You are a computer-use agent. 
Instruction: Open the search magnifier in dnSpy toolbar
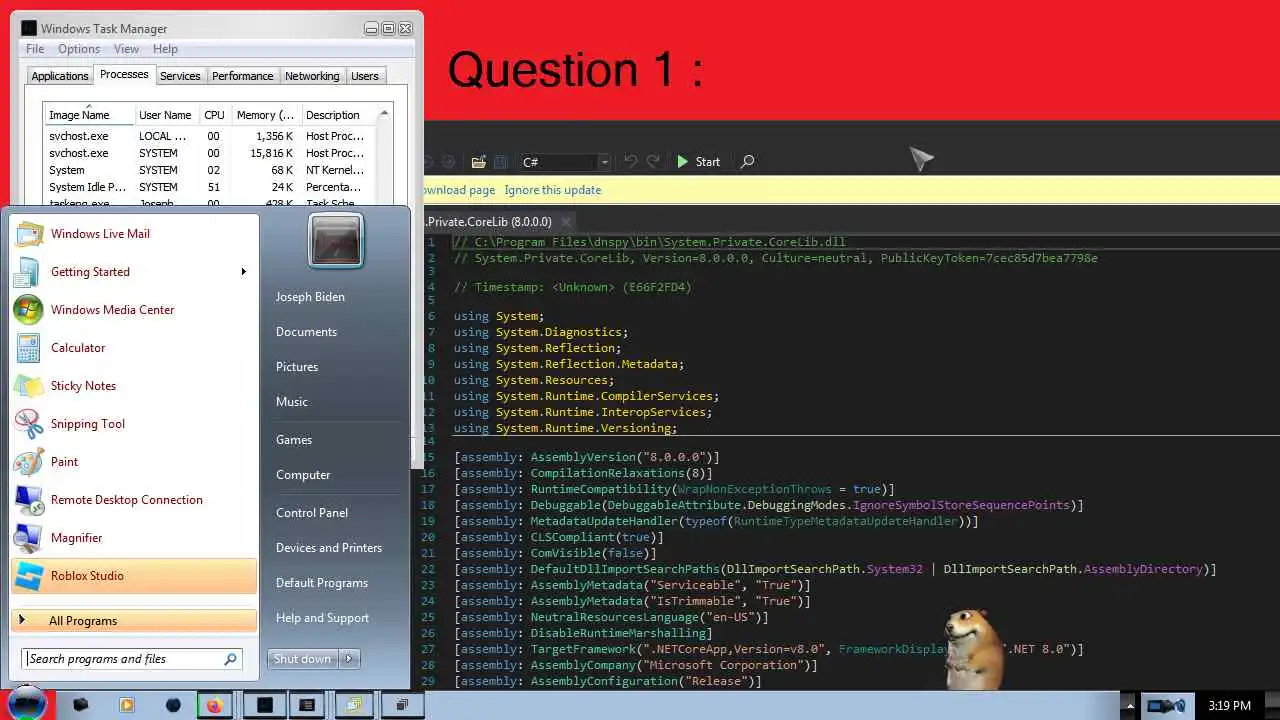[747, 161]
